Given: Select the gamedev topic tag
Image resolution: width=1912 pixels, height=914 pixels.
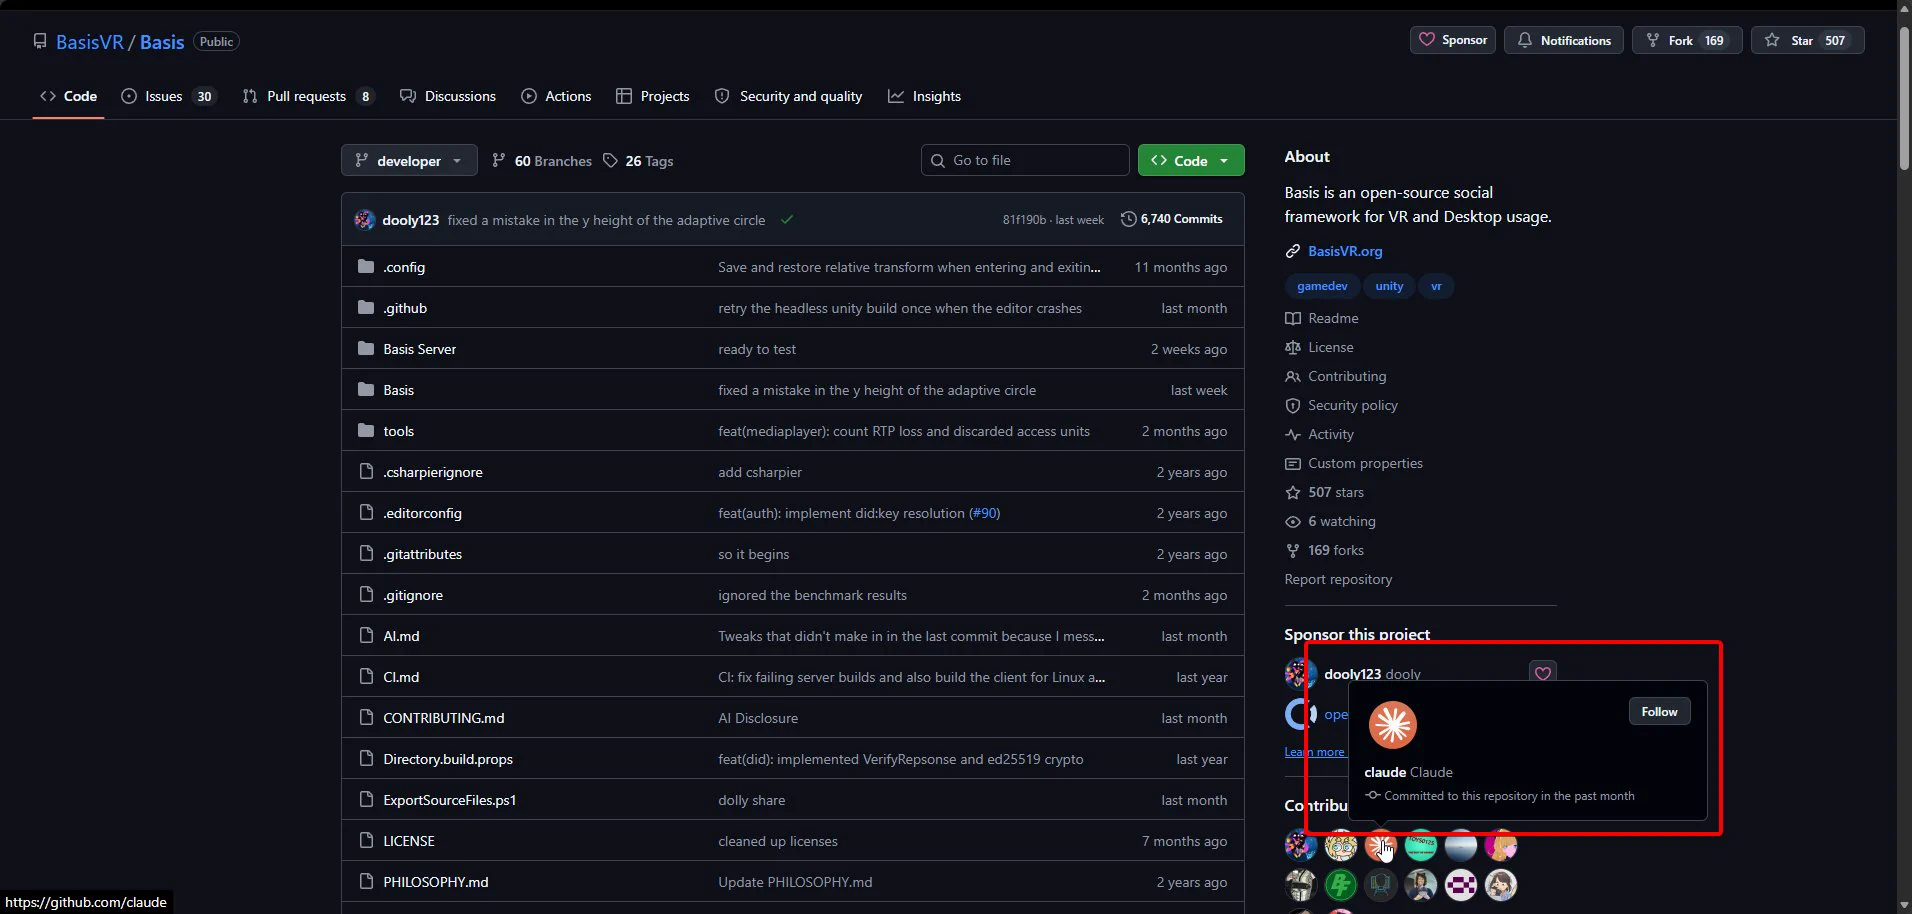Looking at the screenshot, I should tap(1322, 286).
